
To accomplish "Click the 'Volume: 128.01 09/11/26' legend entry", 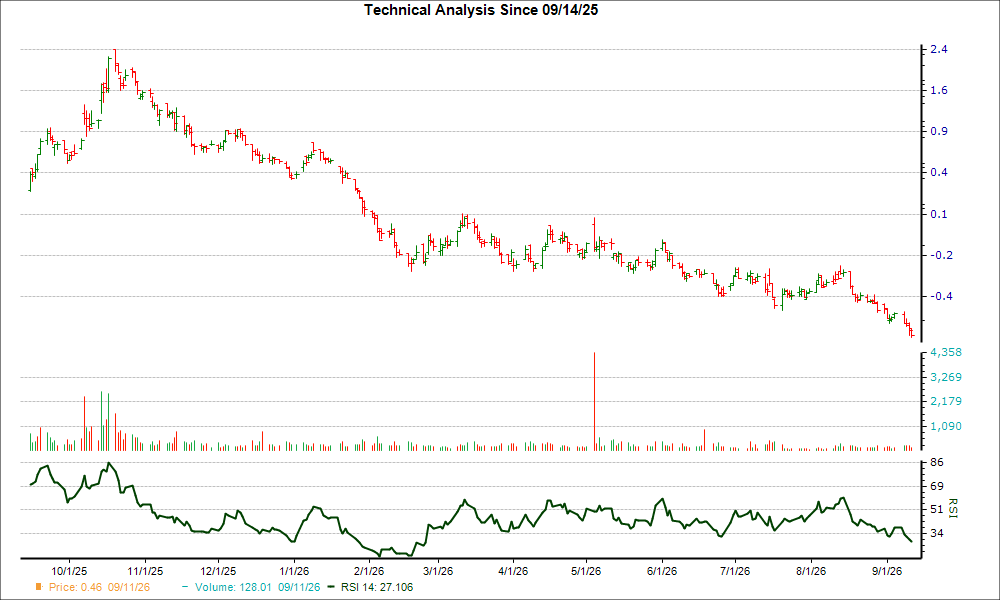I will [x=258, y=587].
